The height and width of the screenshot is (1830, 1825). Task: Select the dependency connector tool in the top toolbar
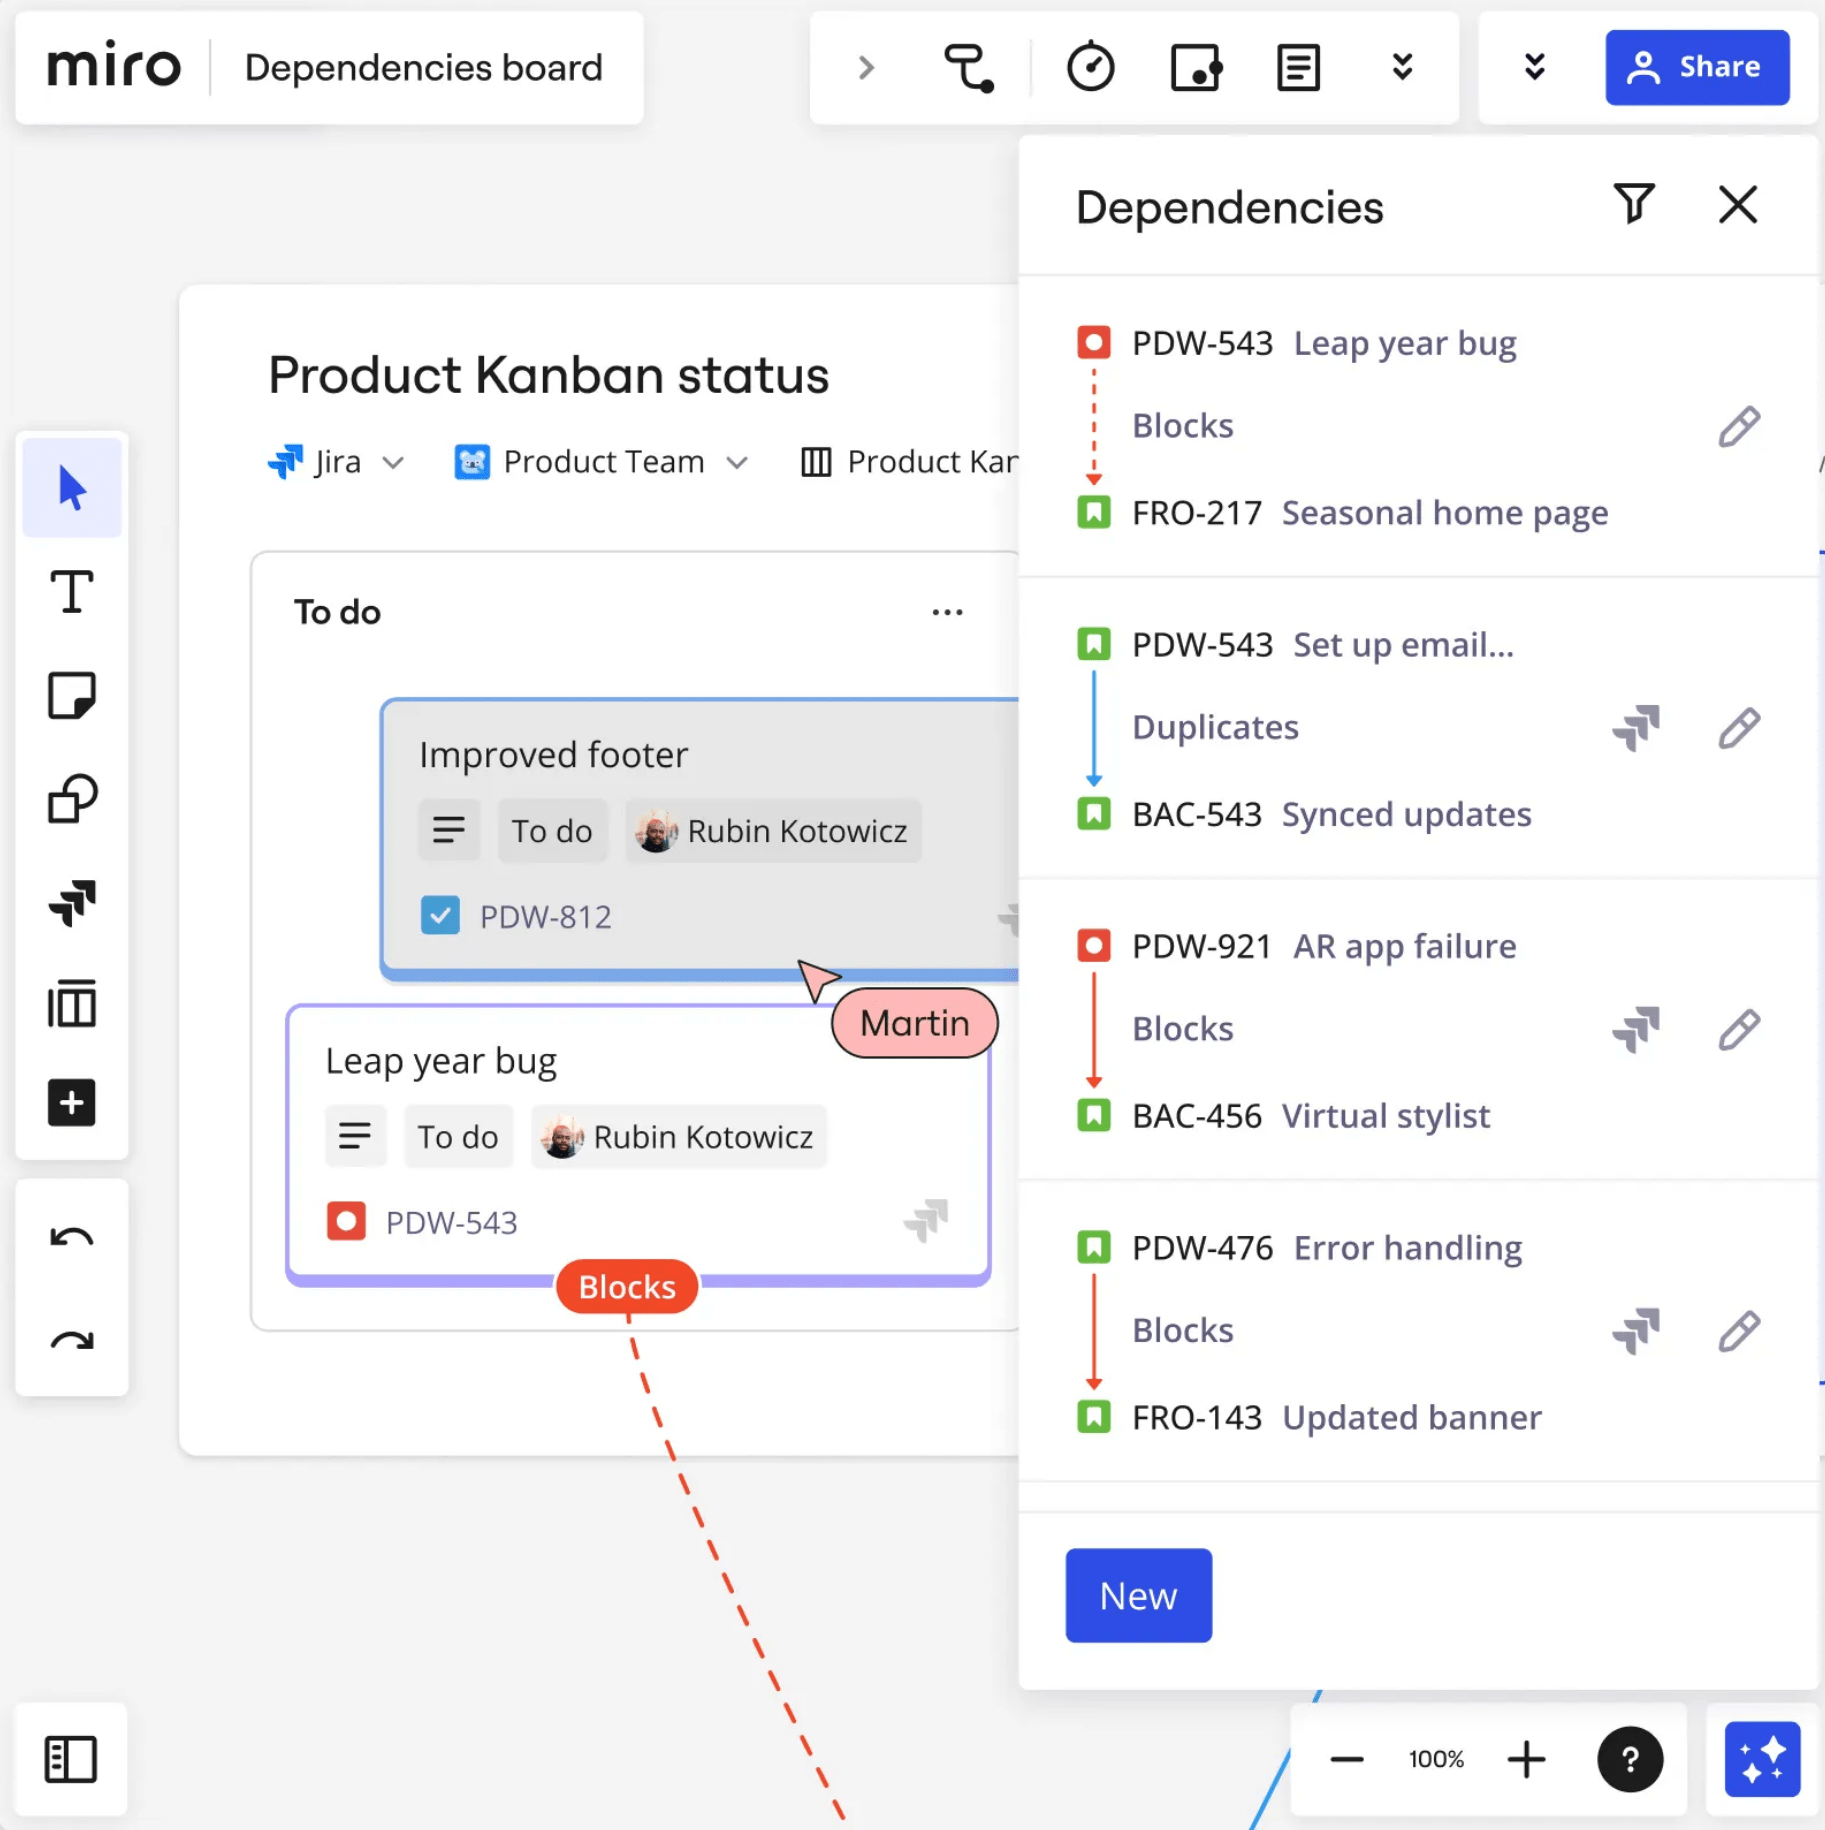pos(970,67)
